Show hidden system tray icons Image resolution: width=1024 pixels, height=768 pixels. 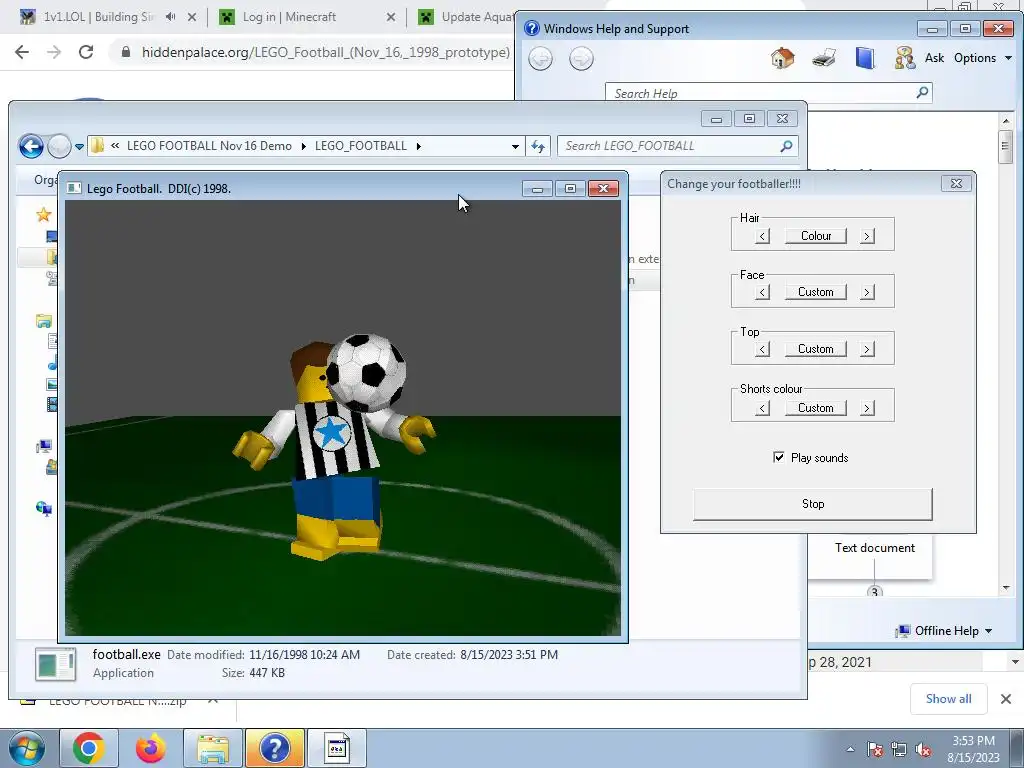click(x=850, y=750)
